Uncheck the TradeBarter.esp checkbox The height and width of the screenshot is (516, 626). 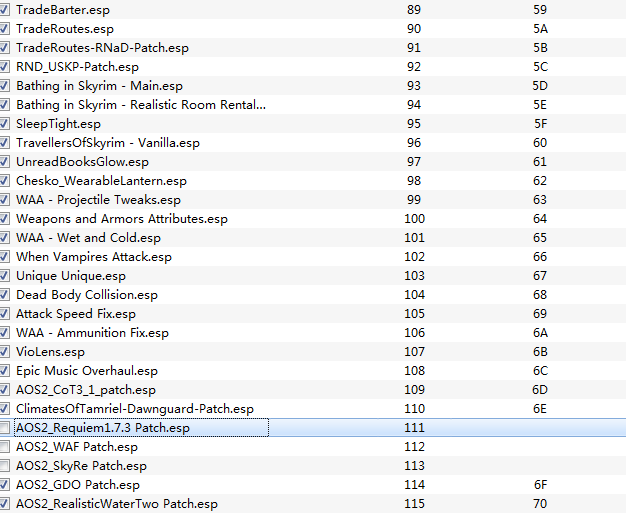pyautogui.click(x=4, y=10)
